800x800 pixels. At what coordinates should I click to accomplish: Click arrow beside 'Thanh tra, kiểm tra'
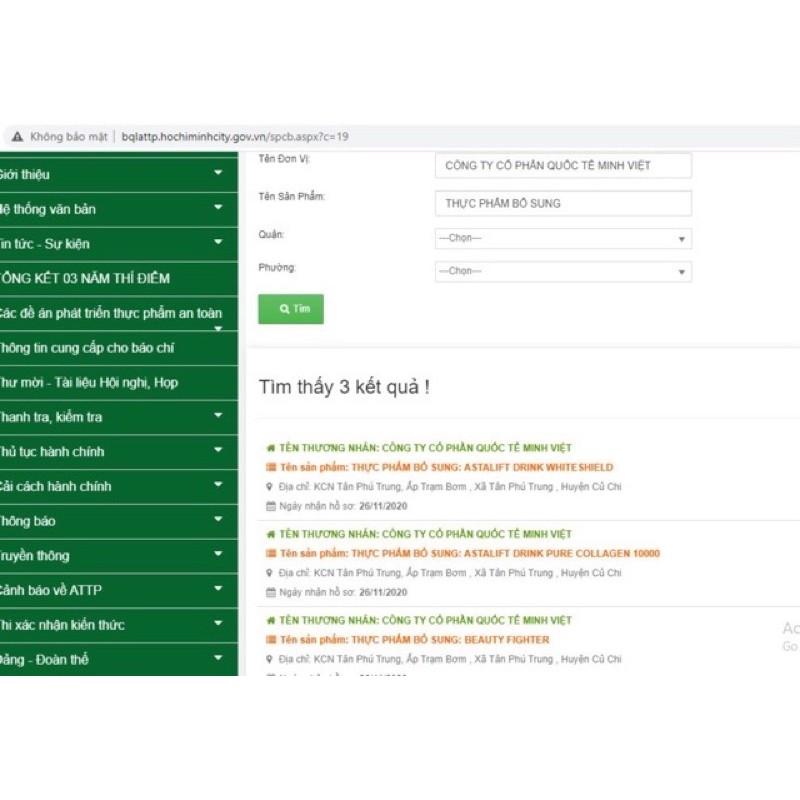(218, 416)
